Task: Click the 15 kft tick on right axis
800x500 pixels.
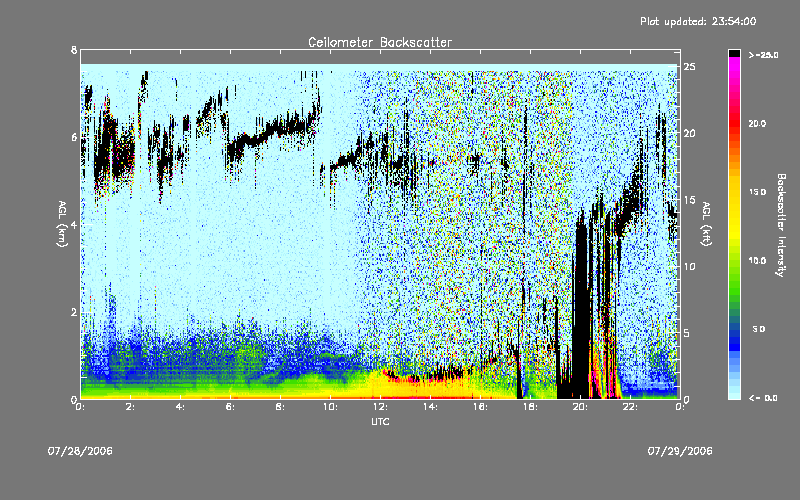Action: click(x=689, y=200)
